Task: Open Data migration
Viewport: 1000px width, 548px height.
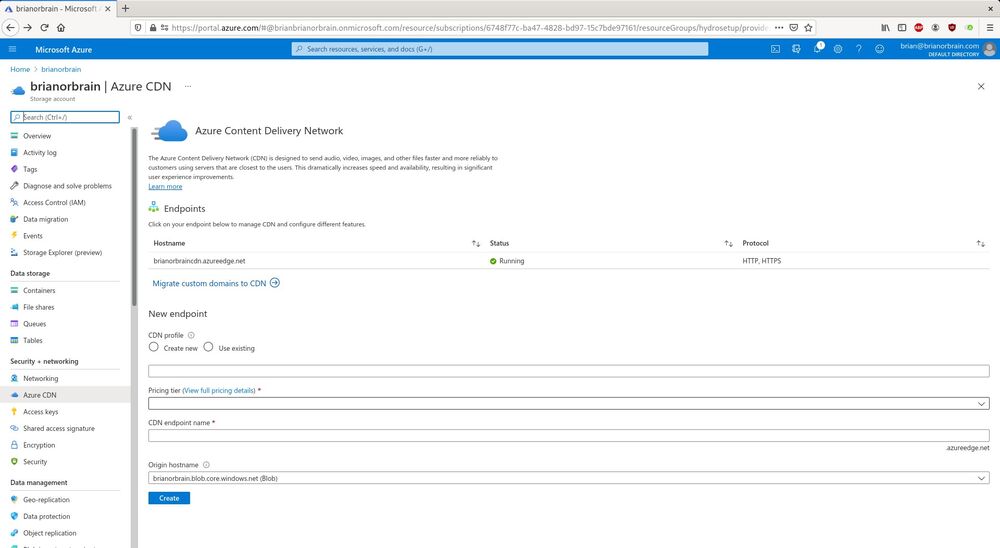Action: [x=45, y=219]
